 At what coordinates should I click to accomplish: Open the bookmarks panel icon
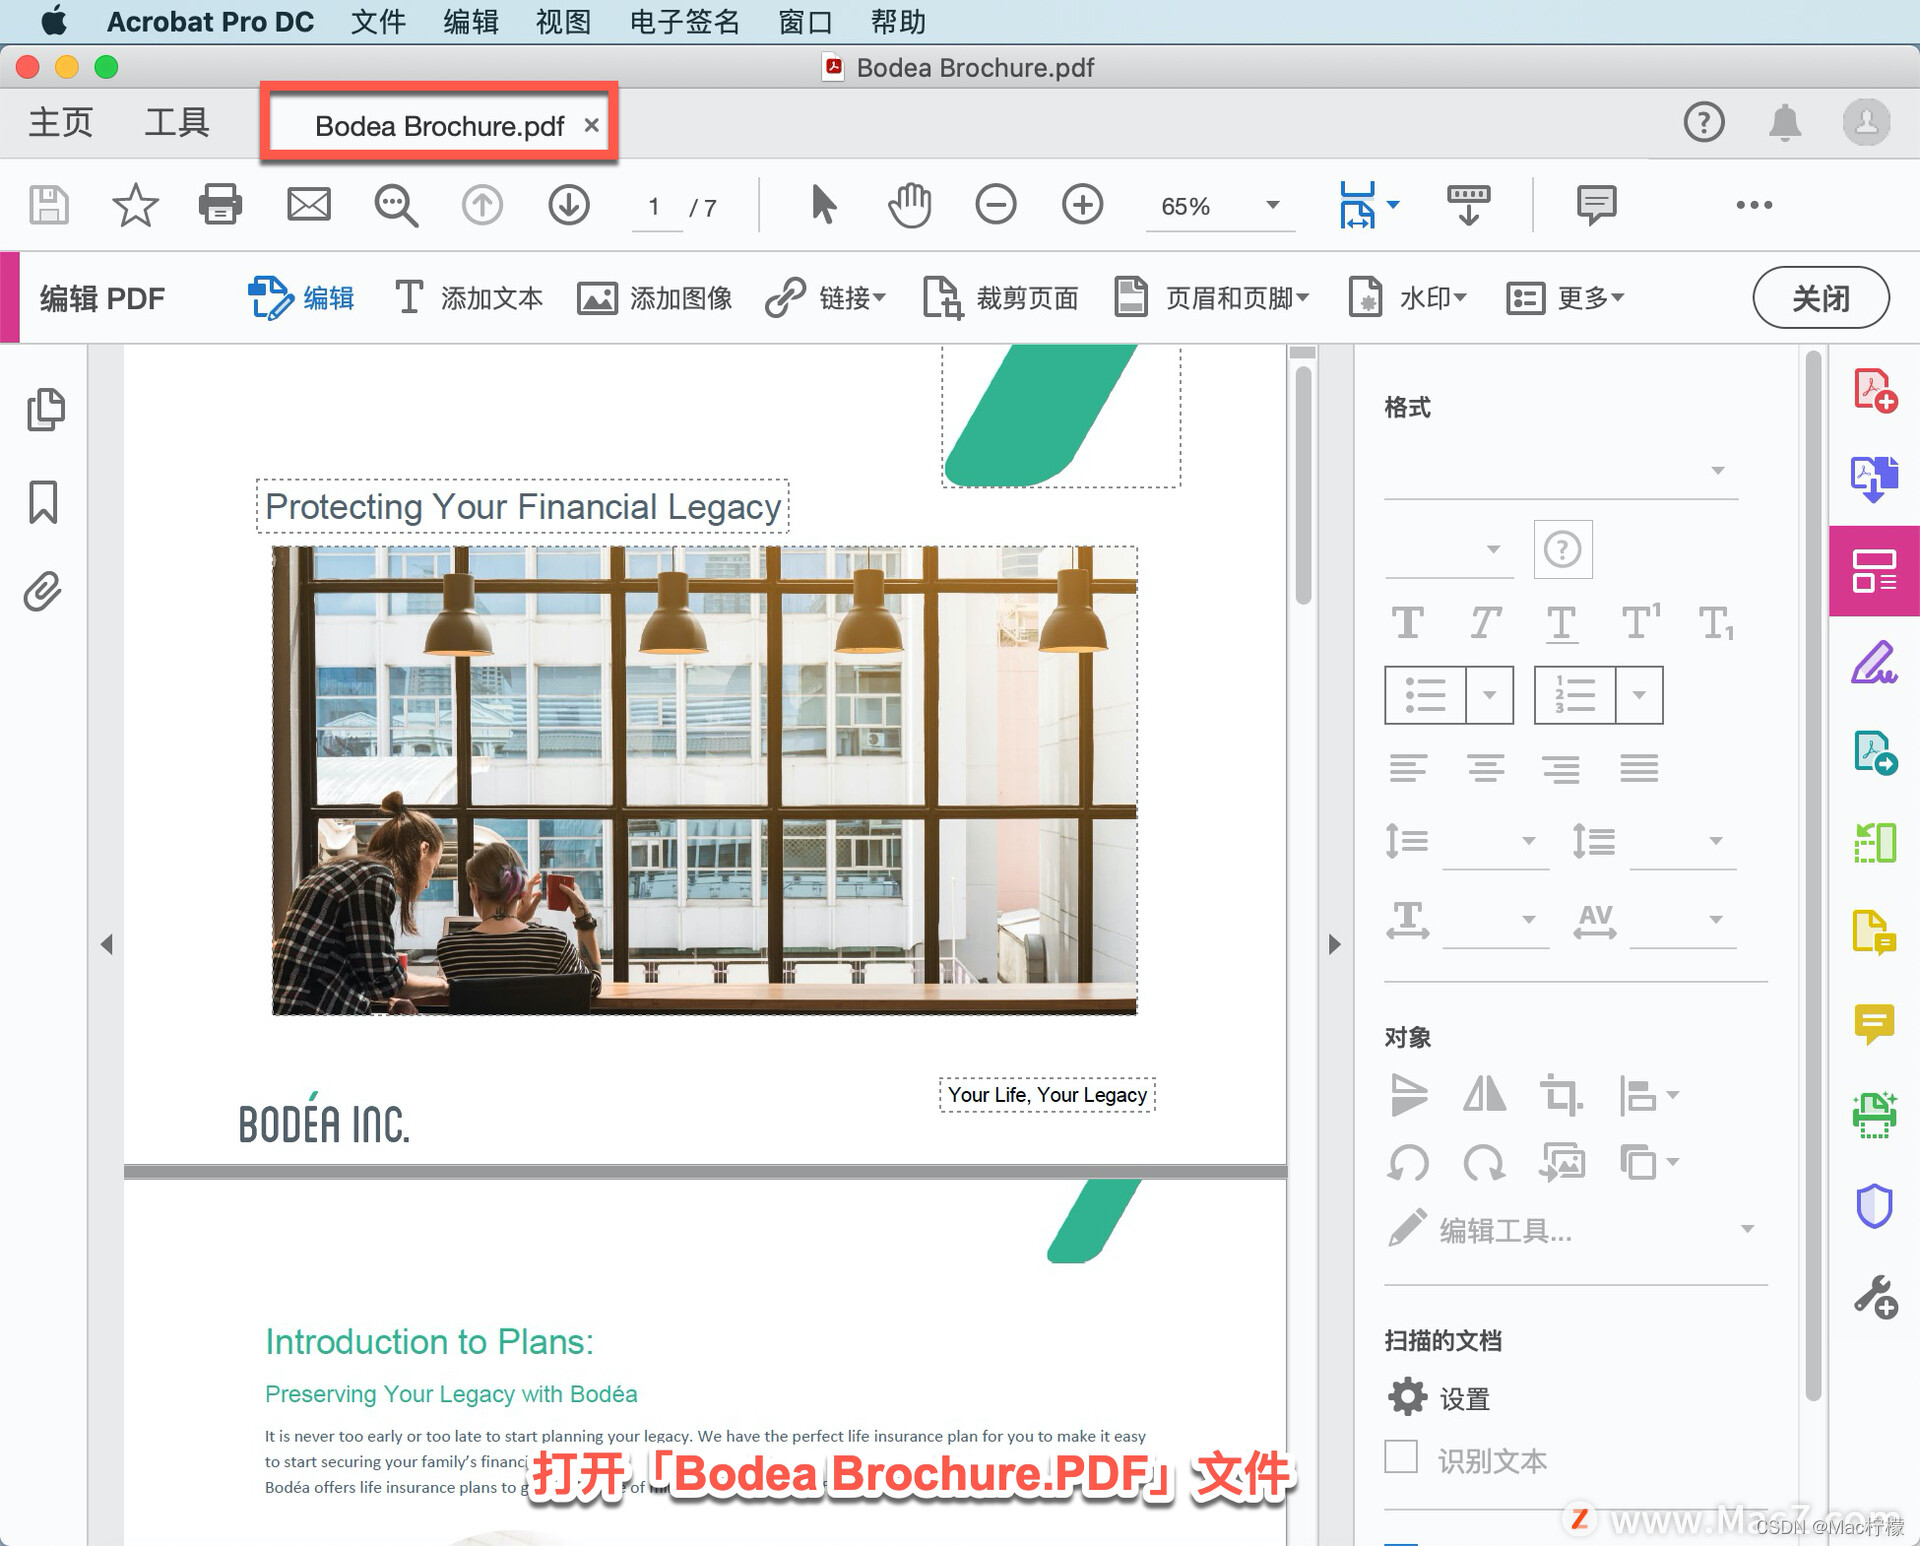click(43, 501)
